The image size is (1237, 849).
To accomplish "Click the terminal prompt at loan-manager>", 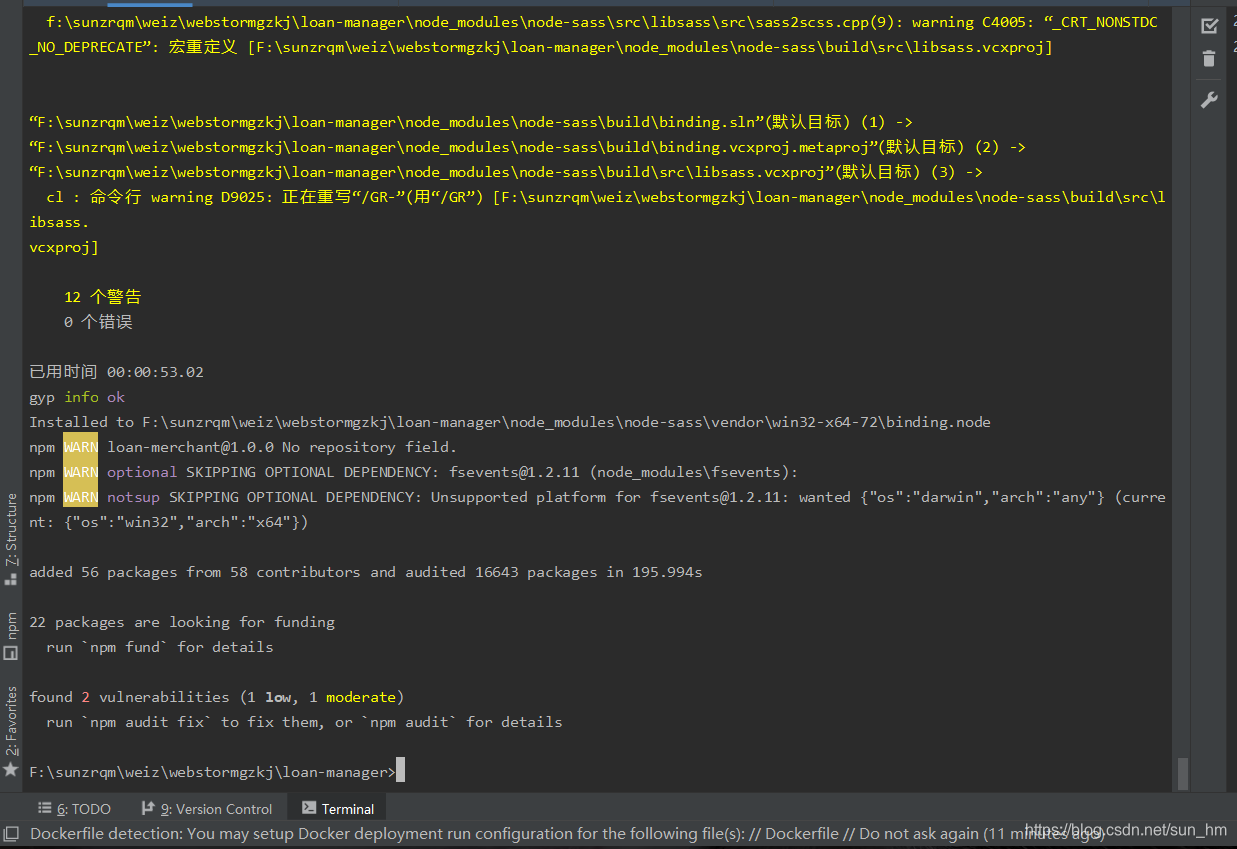I will click(212, 772).
